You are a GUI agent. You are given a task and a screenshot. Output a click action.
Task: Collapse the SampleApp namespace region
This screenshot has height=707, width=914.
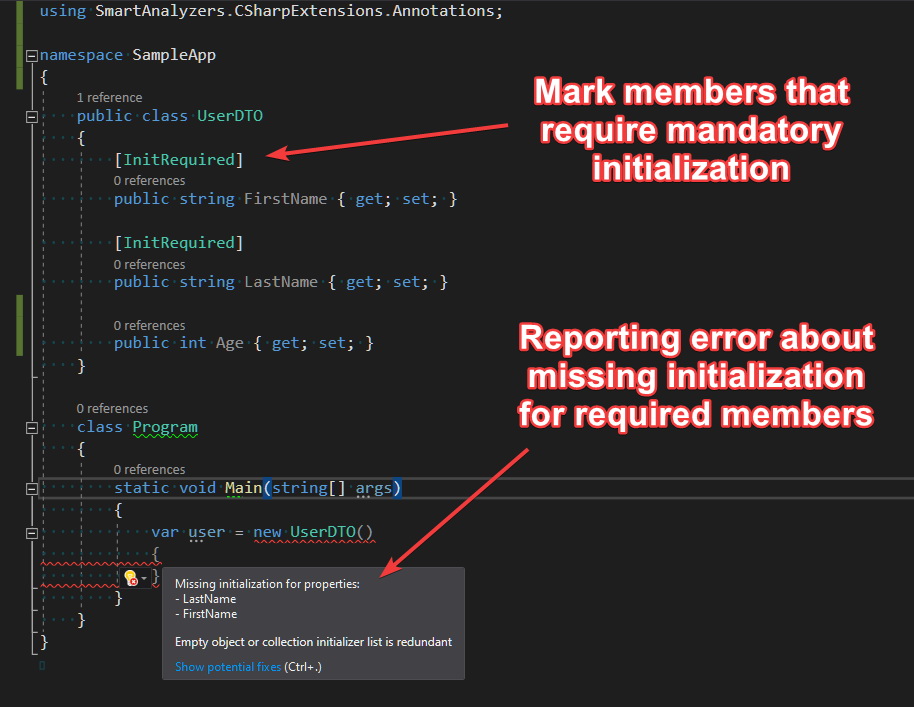point(31,56)
